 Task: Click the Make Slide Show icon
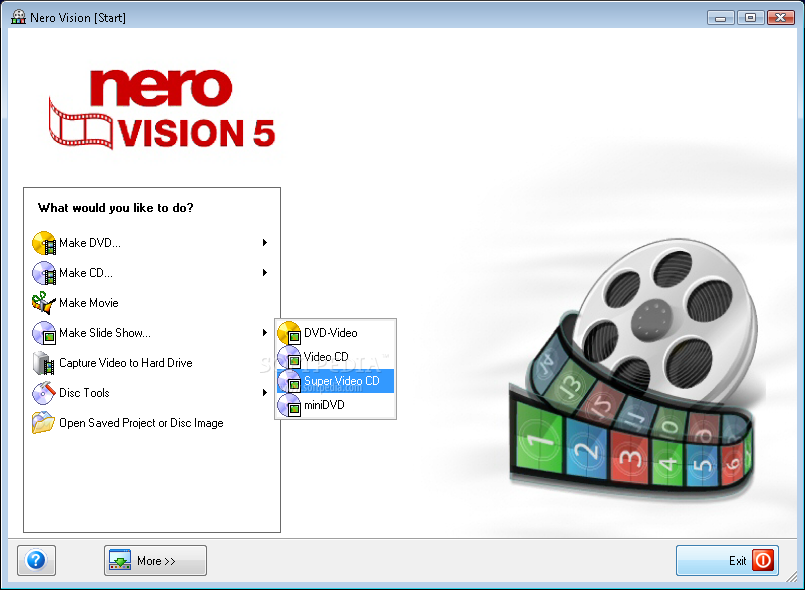click(x=44, y=333)
